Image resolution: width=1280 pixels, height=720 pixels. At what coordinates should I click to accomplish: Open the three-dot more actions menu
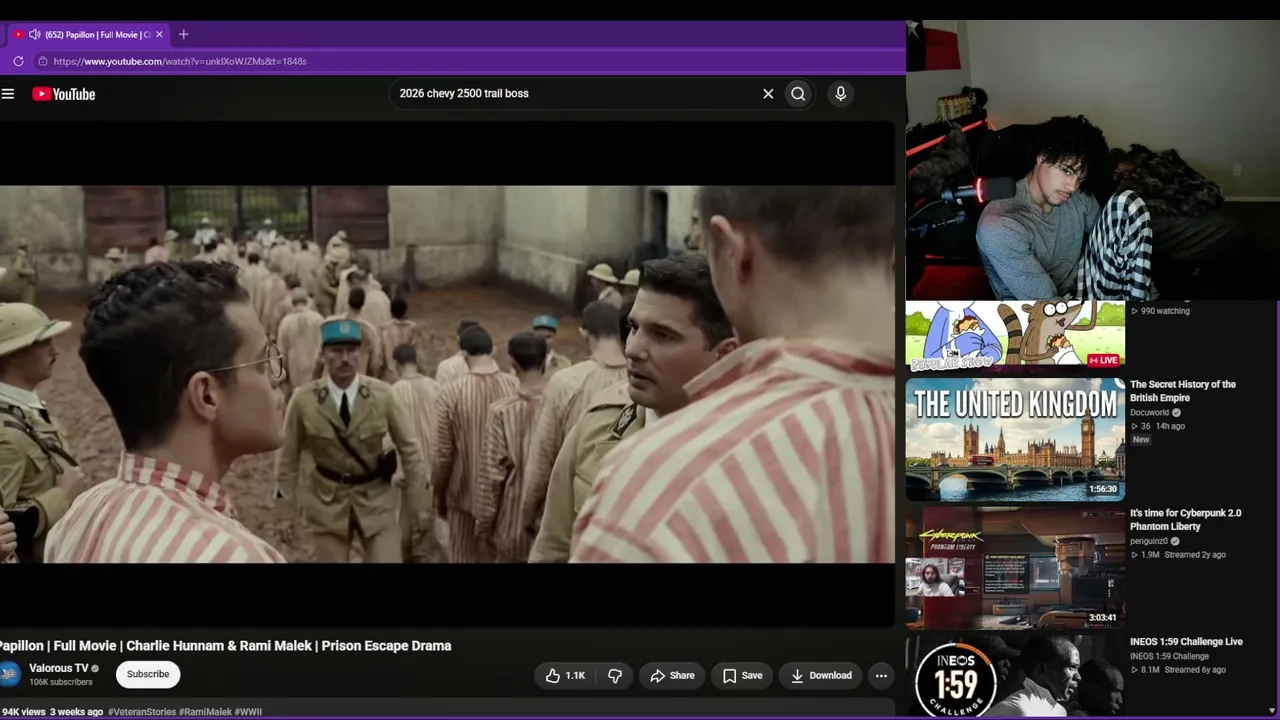881,676
